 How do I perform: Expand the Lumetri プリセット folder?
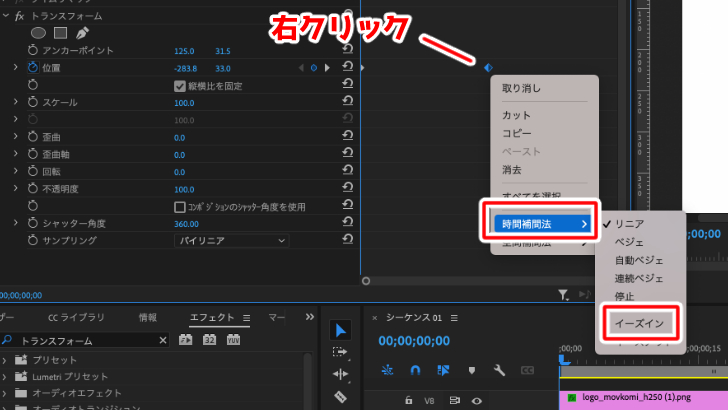coord(4,377)
